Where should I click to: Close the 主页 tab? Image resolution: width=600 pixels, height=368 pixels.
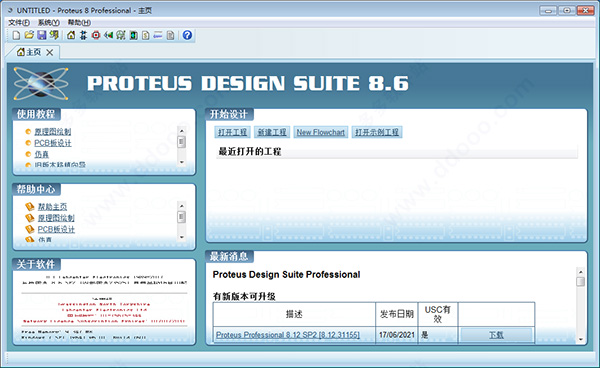(50, 52)
